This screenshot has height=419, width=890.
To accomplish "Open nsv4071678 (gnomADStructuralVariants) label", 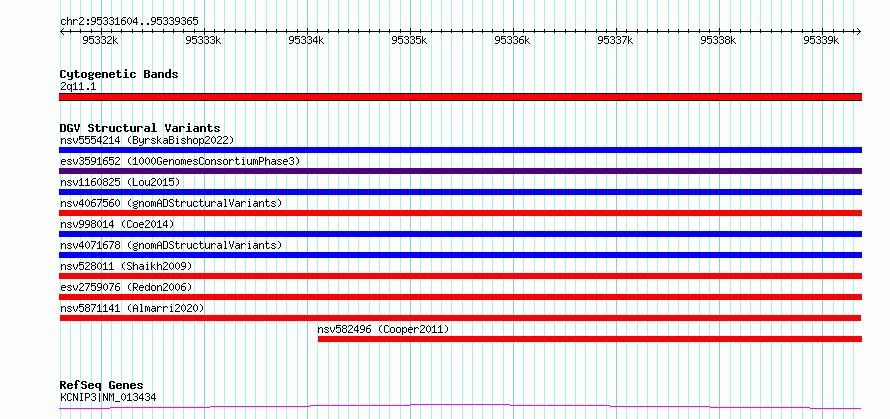I will point(171,245).
